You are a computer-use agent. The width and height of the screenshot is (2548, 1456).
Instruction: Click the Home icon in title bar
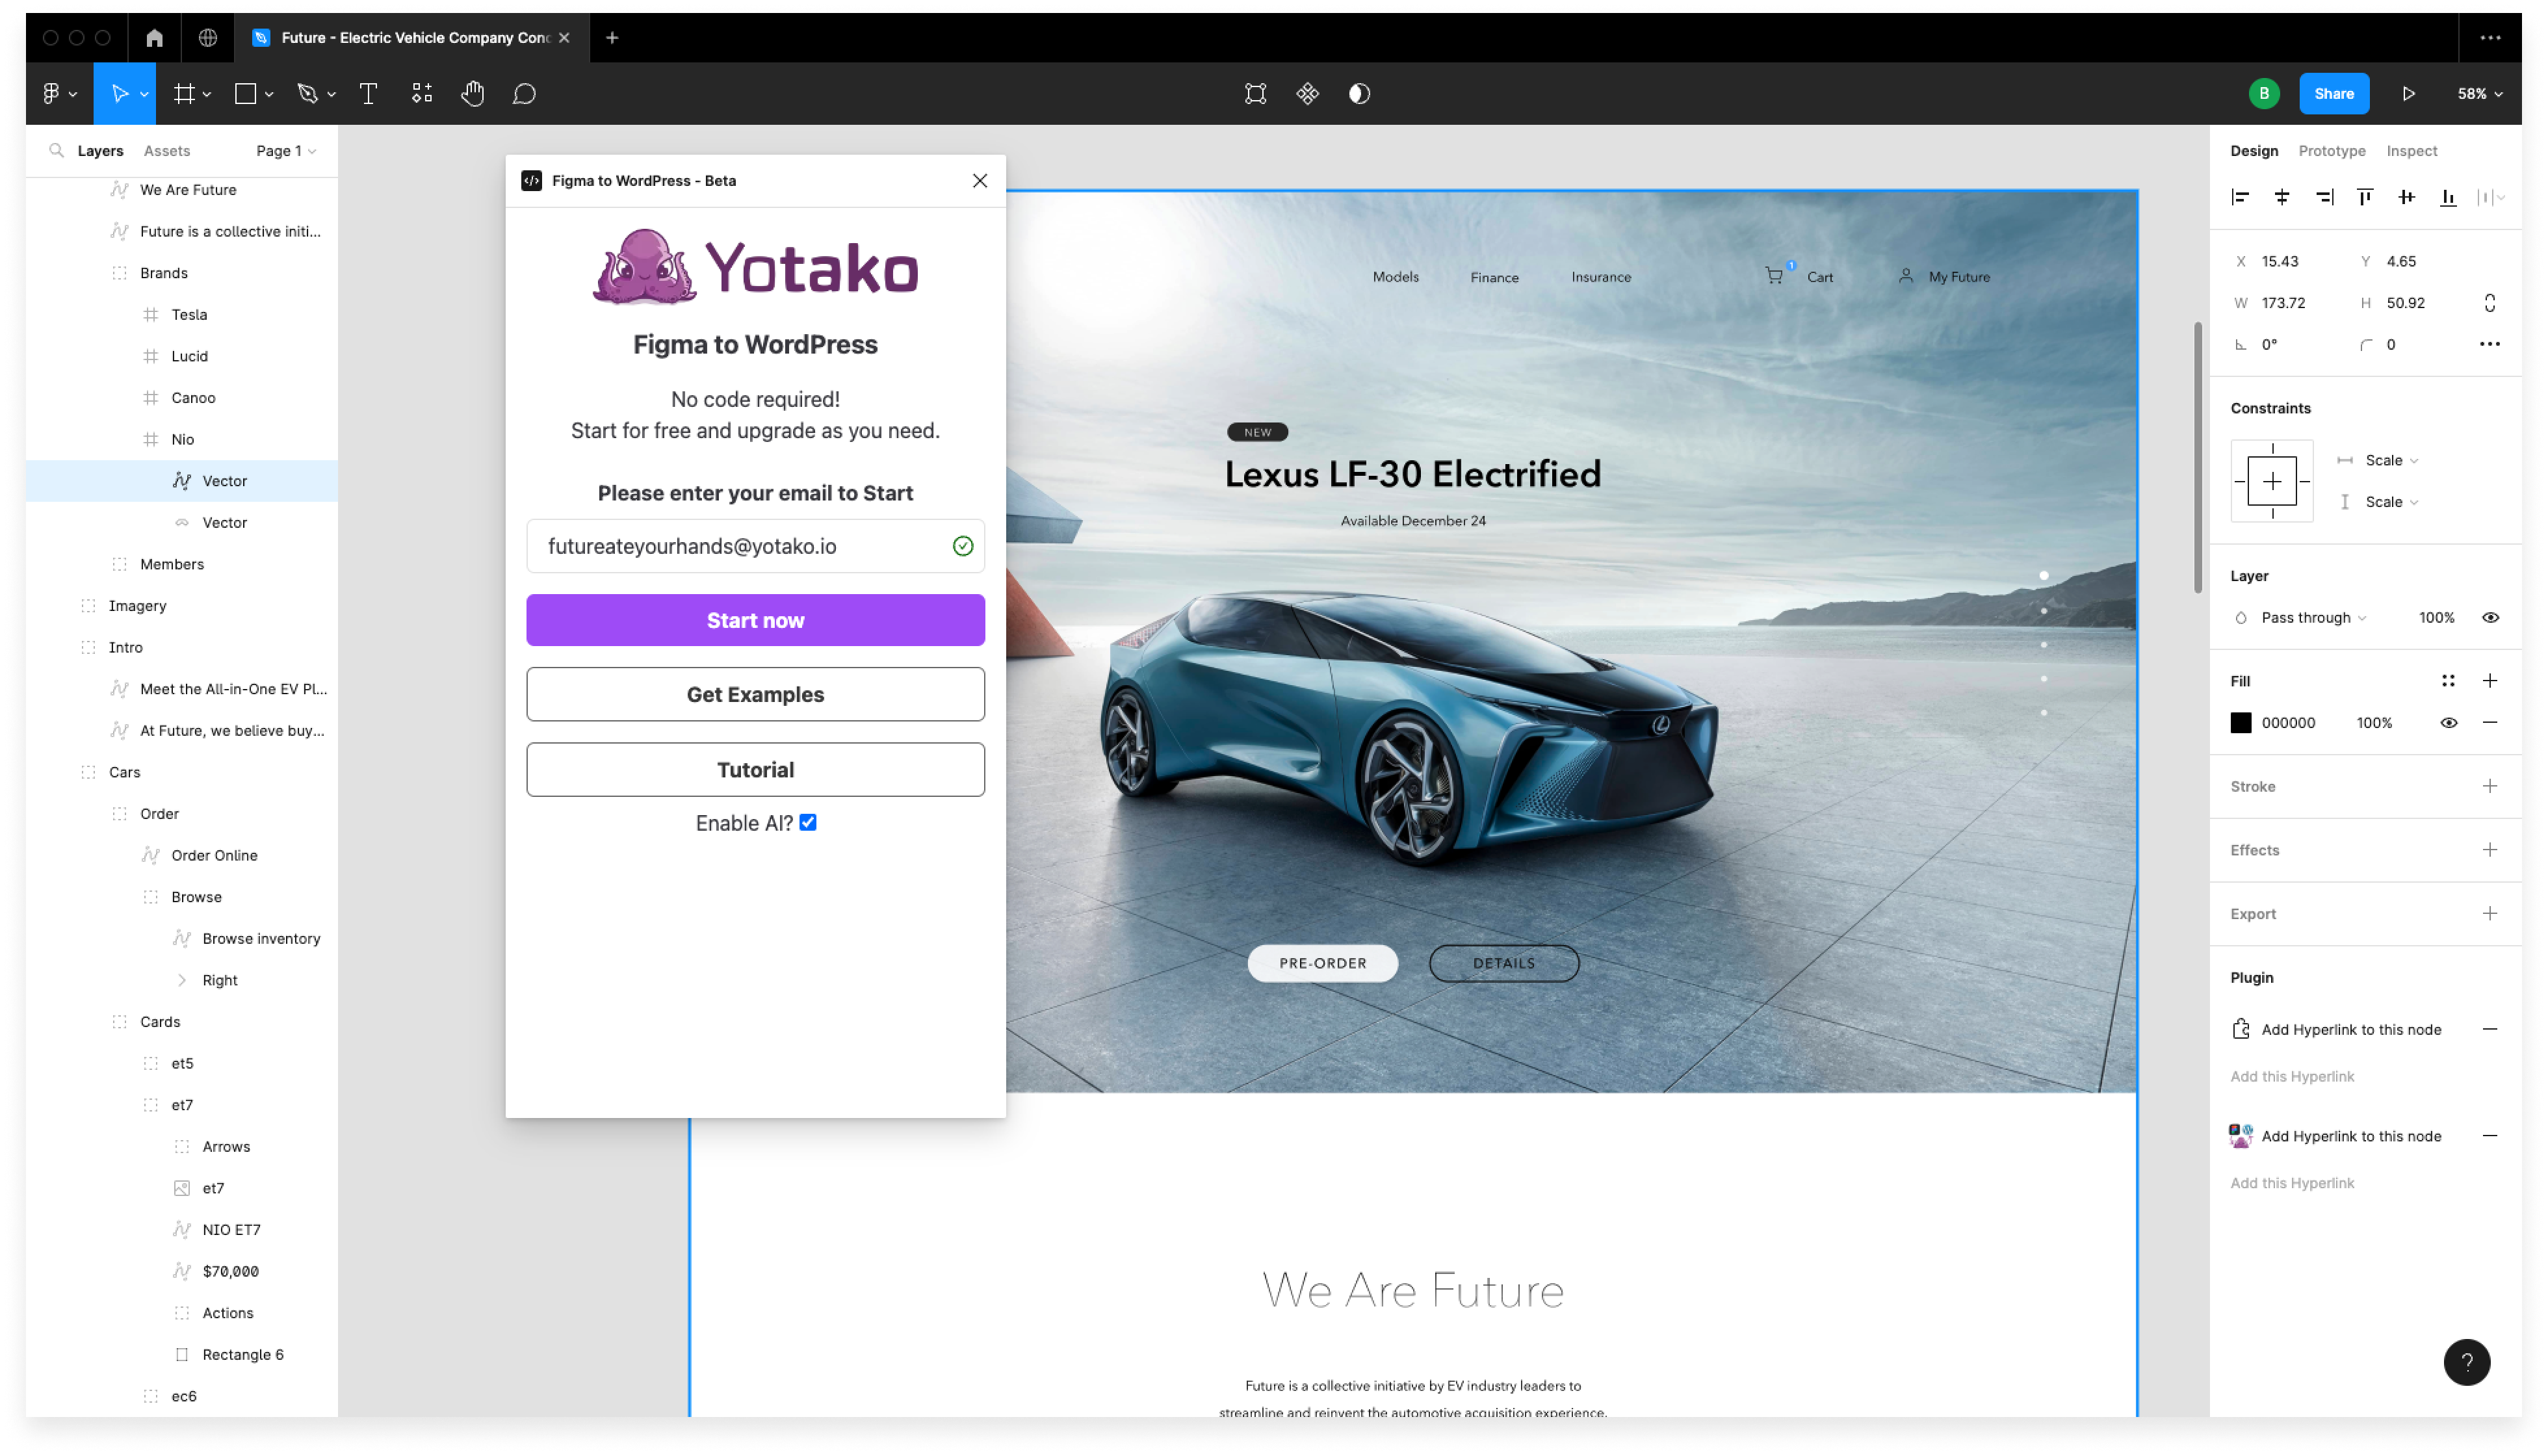pos(154,38)
